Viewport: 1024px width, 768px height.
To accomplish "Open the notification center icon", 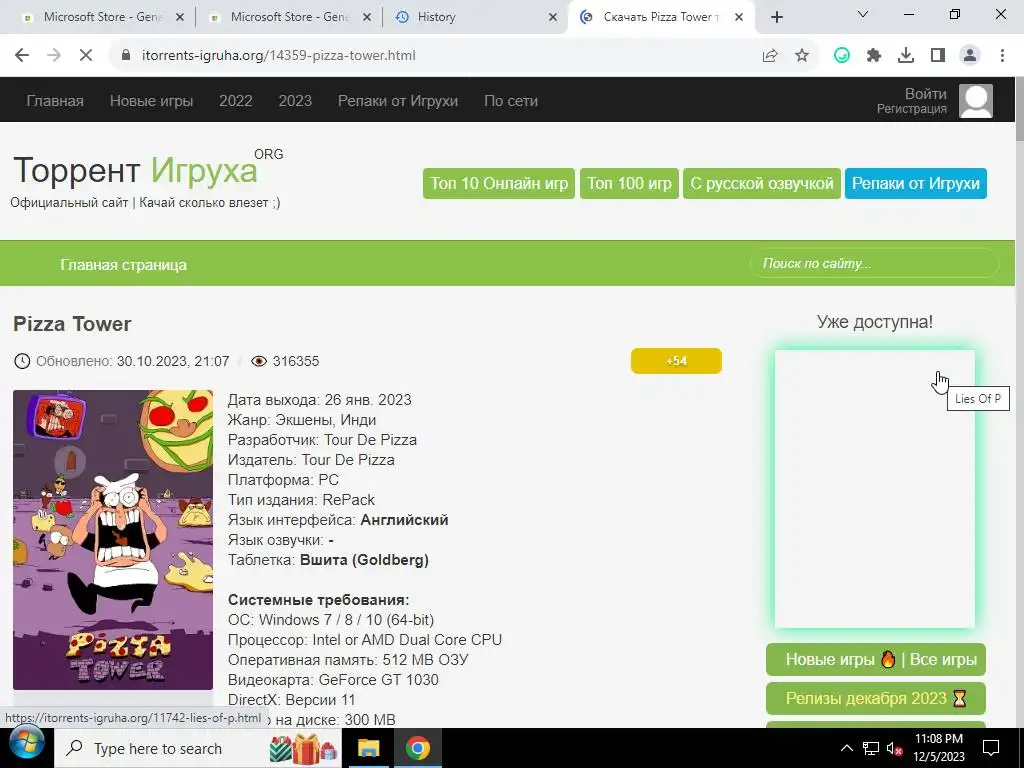I will pyautogui.click(x=991, y=748).
